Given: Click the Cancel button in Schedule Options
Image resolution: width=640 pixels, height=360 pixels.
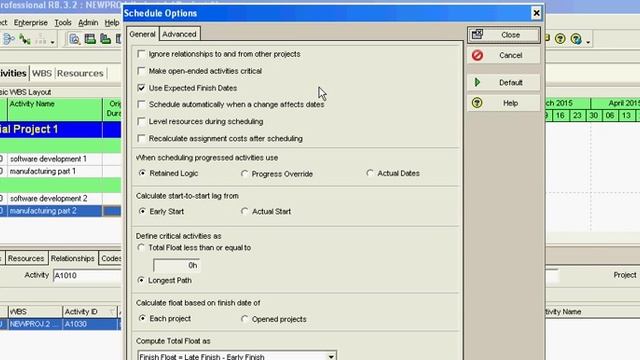Looking at the screenshot, I should tap(504, 56).
